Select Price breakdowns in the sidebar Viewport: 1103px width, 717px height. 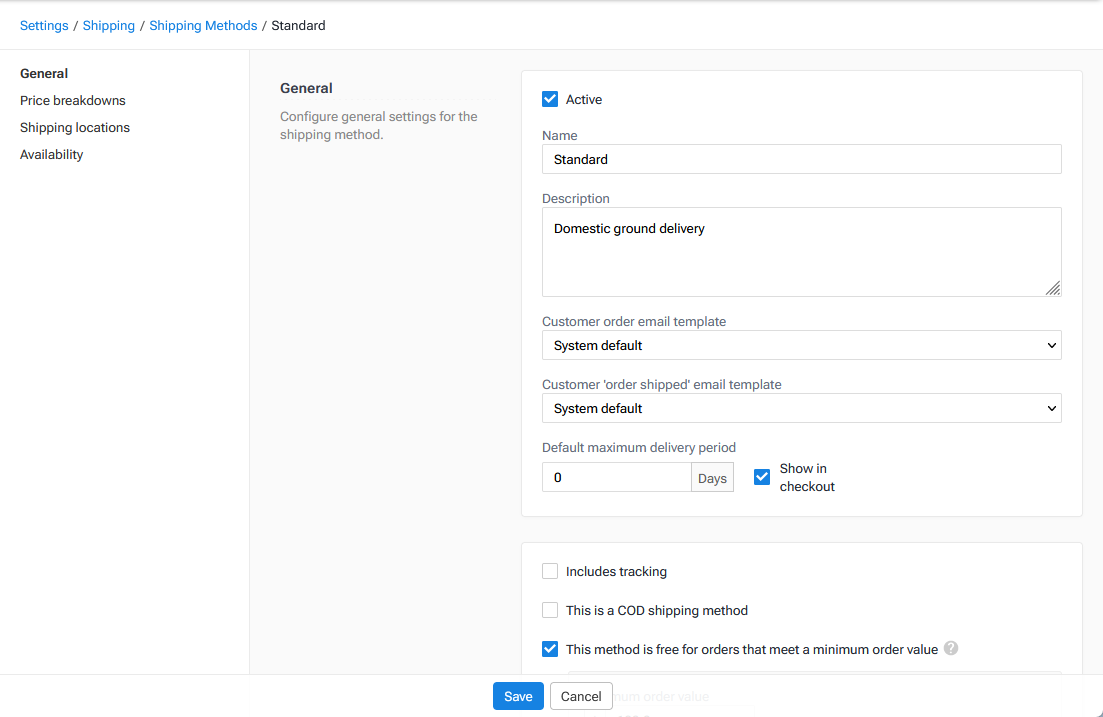point(72,100)
